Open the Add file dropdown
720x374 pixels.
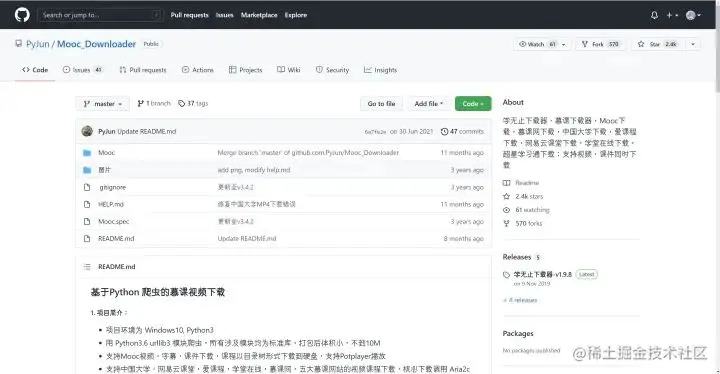point(428,104)
